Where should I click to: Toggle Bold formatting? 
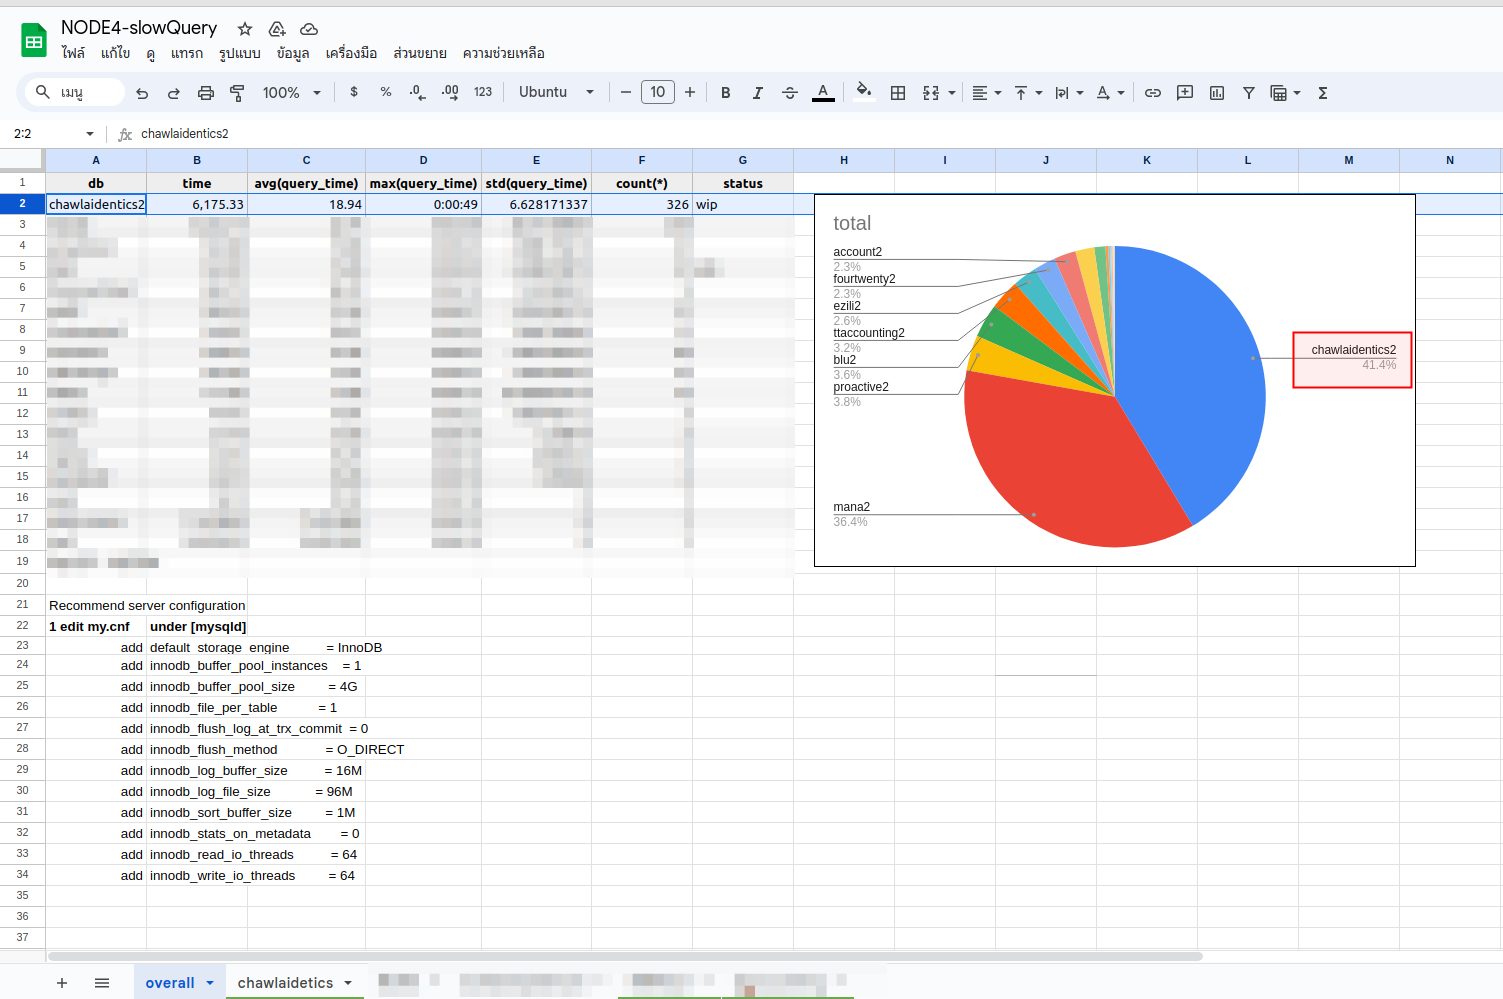[x=726, y=93]
